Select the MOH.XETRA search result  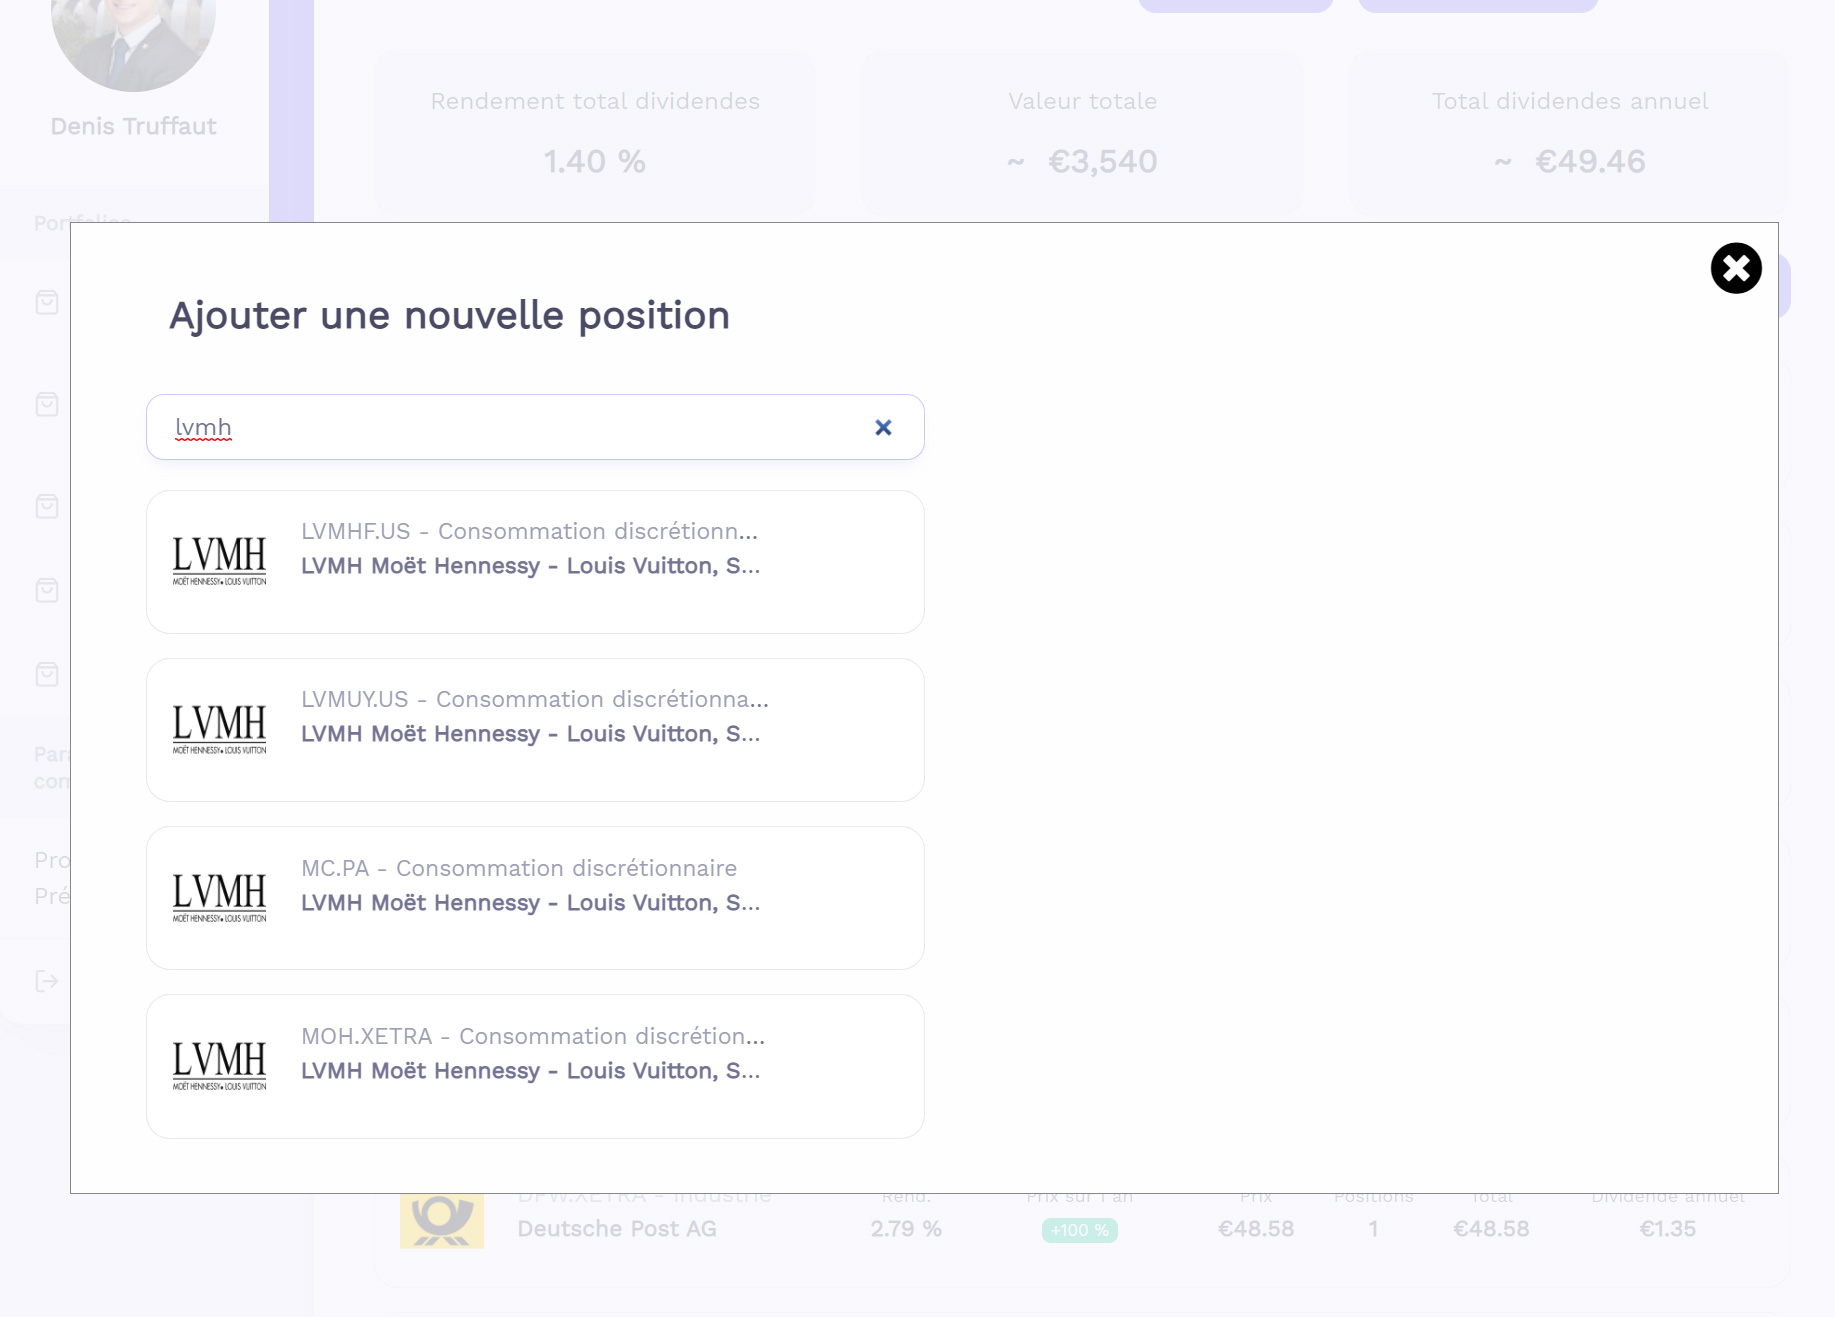tap(535, 1066)
